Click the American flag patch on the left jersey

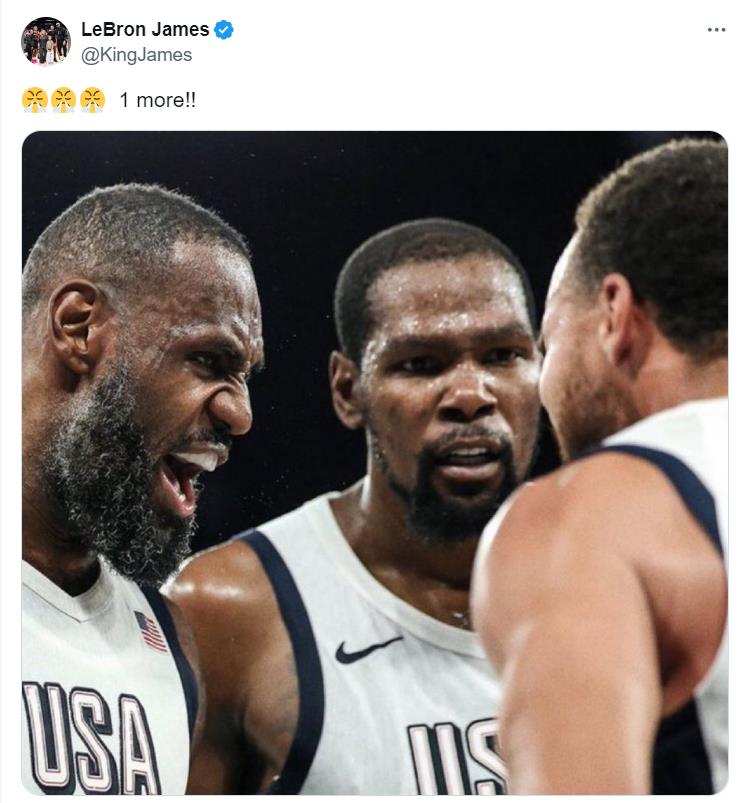[151, 631]
